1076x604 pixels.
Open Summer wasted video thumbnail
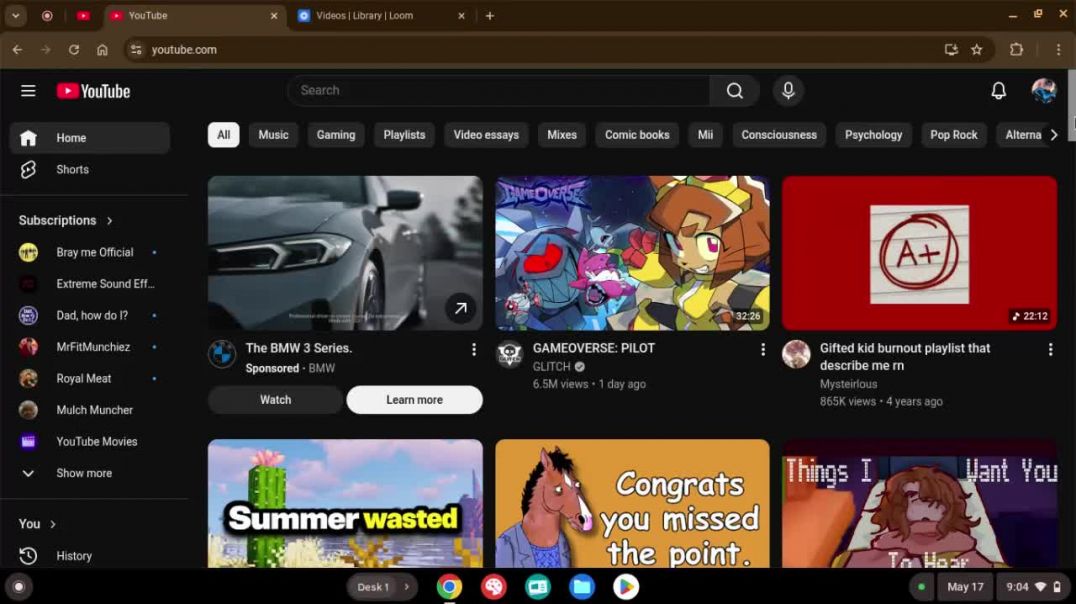(345, 504)
